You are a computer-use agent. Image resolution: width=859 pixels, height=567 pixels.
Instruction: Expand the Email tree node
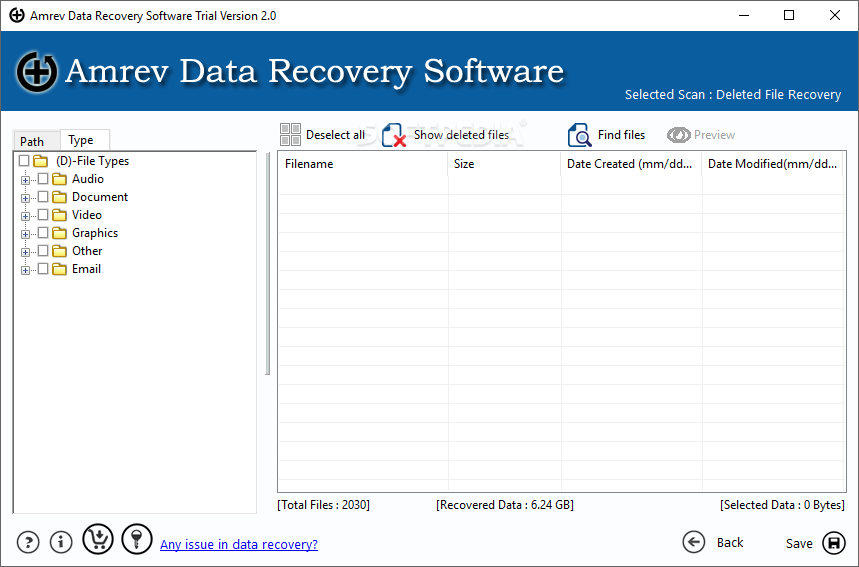point(25,271)
